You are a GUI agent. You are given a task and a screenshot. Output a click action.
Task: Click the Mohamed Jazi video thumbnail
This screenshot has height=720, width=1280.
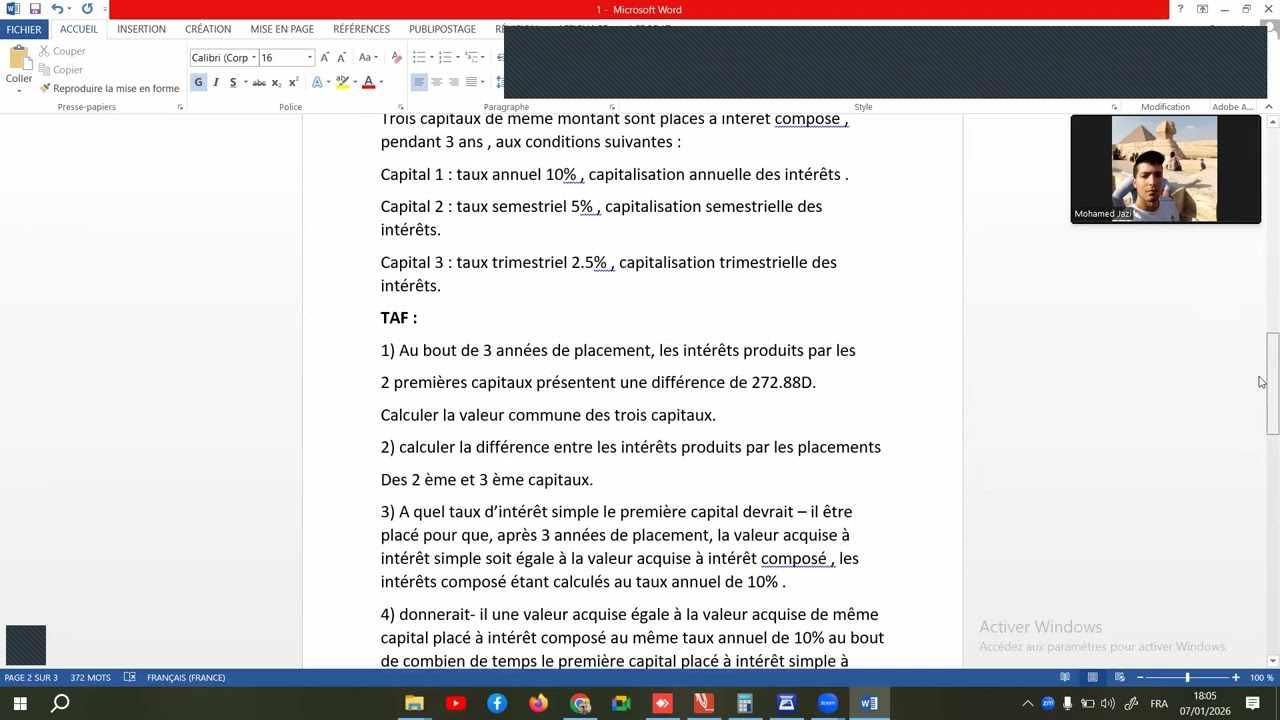[1165, 169]
